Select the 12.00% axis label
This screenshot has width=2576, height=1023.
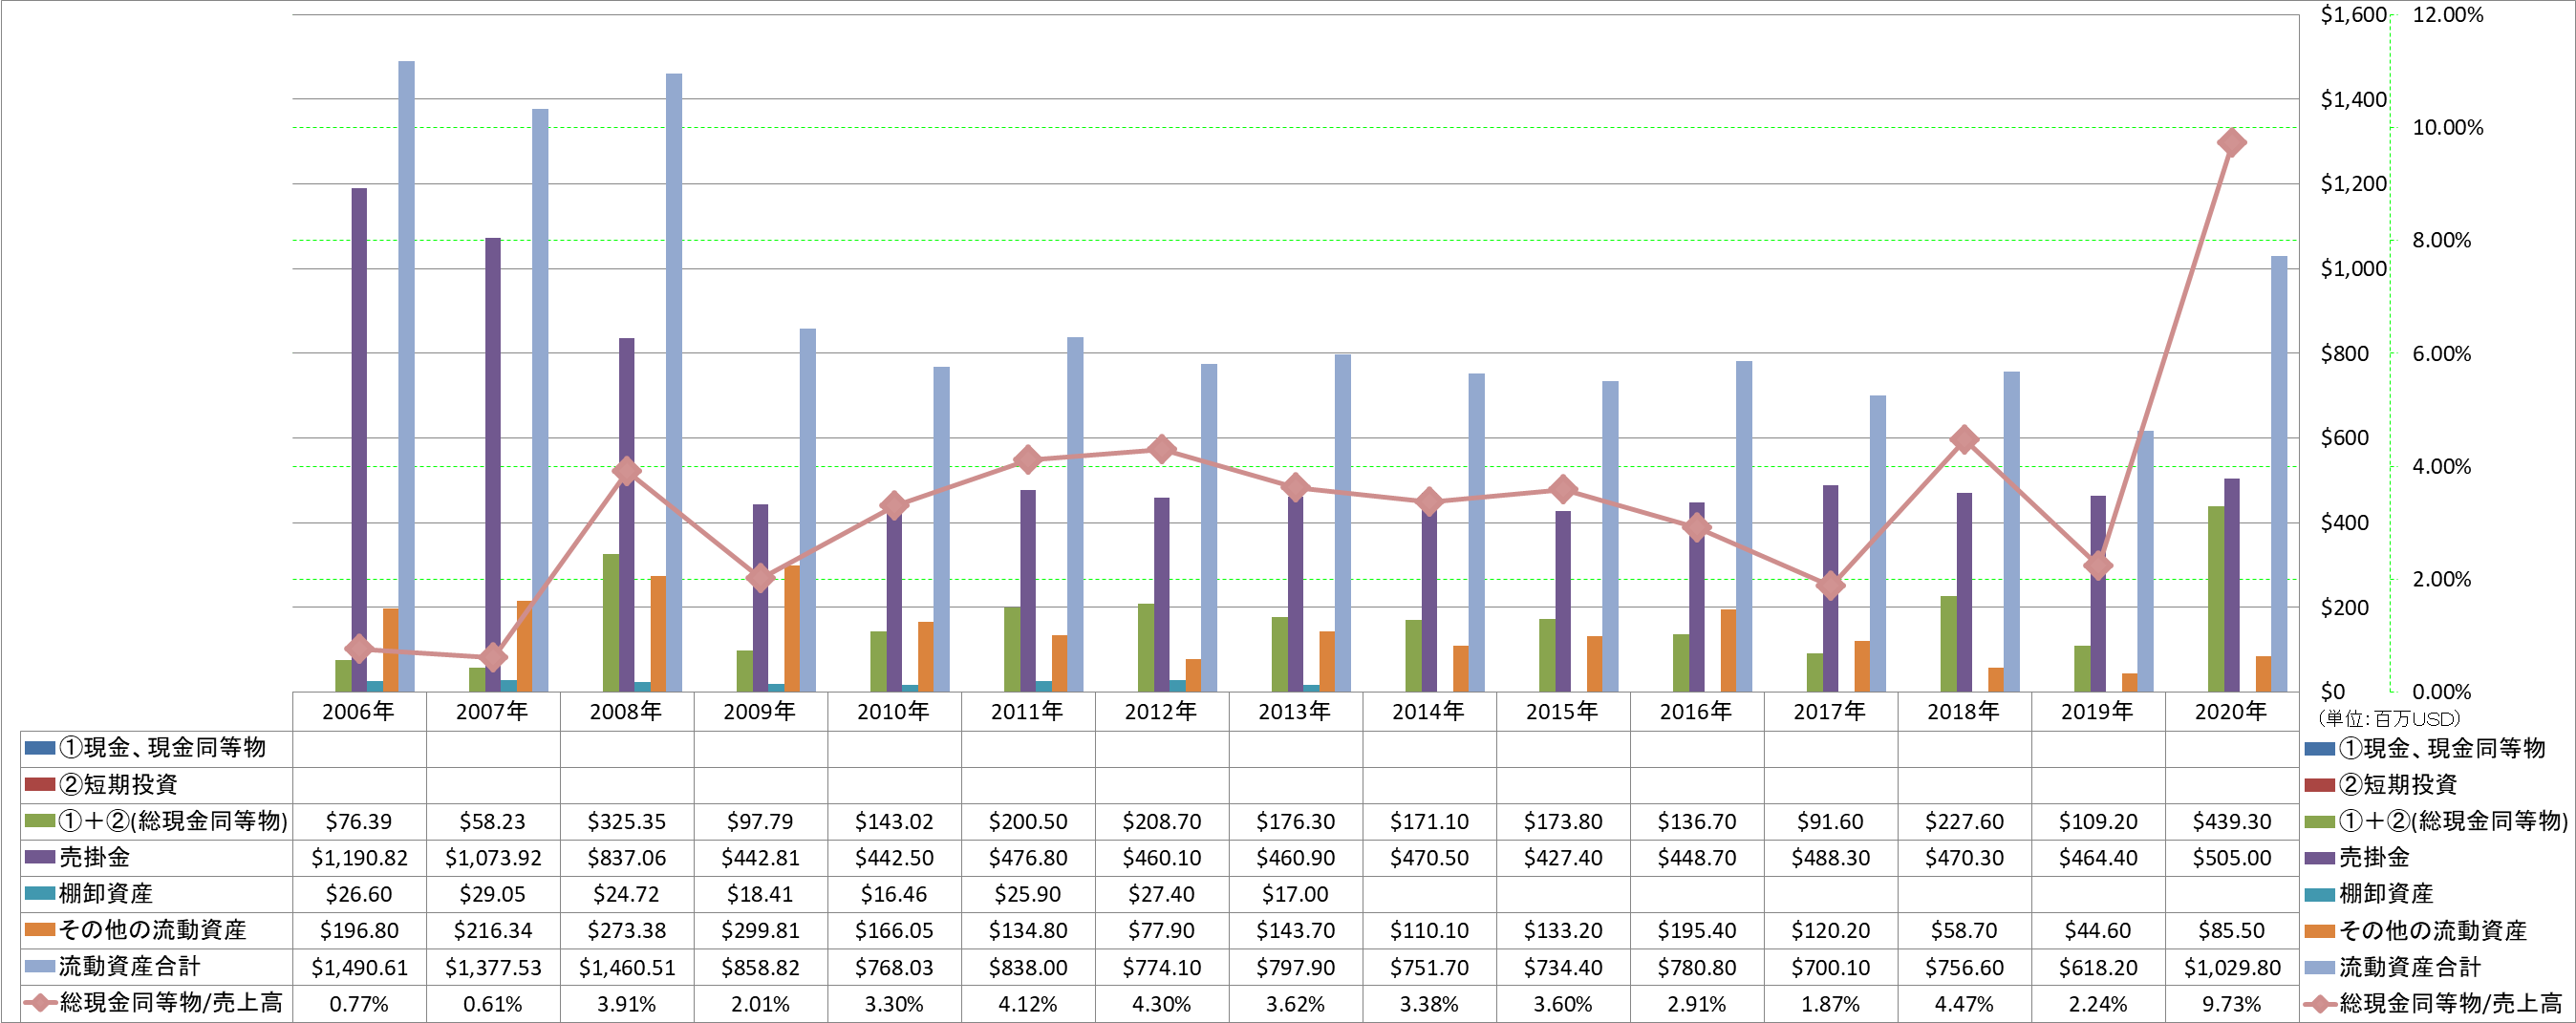click(x=2447, y=14)
